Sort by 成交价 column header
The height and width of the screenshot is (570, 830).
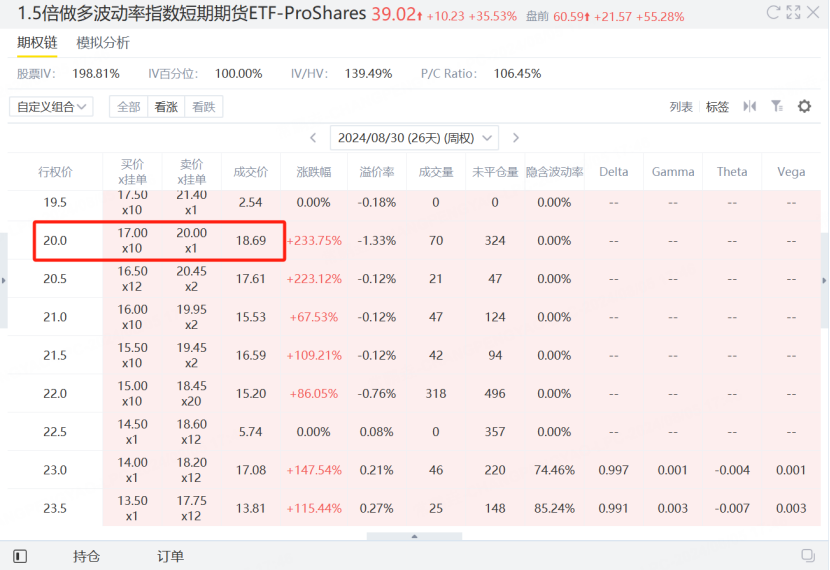251,172
